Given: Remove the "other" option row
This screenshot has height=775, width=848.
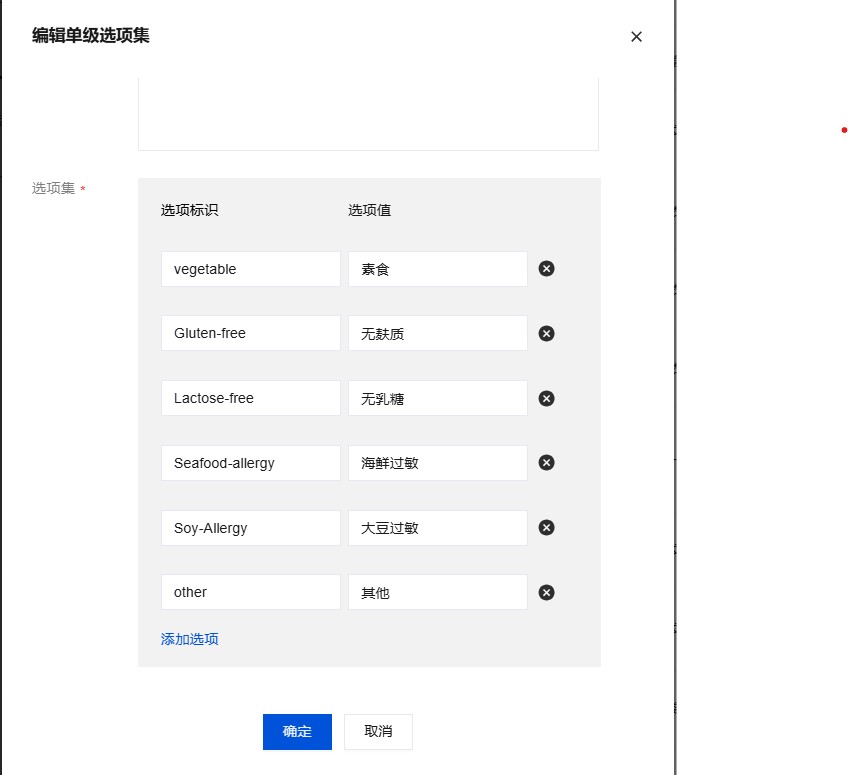Looking at the screenshot, I should pyautogui.click(x=546, y=592).
